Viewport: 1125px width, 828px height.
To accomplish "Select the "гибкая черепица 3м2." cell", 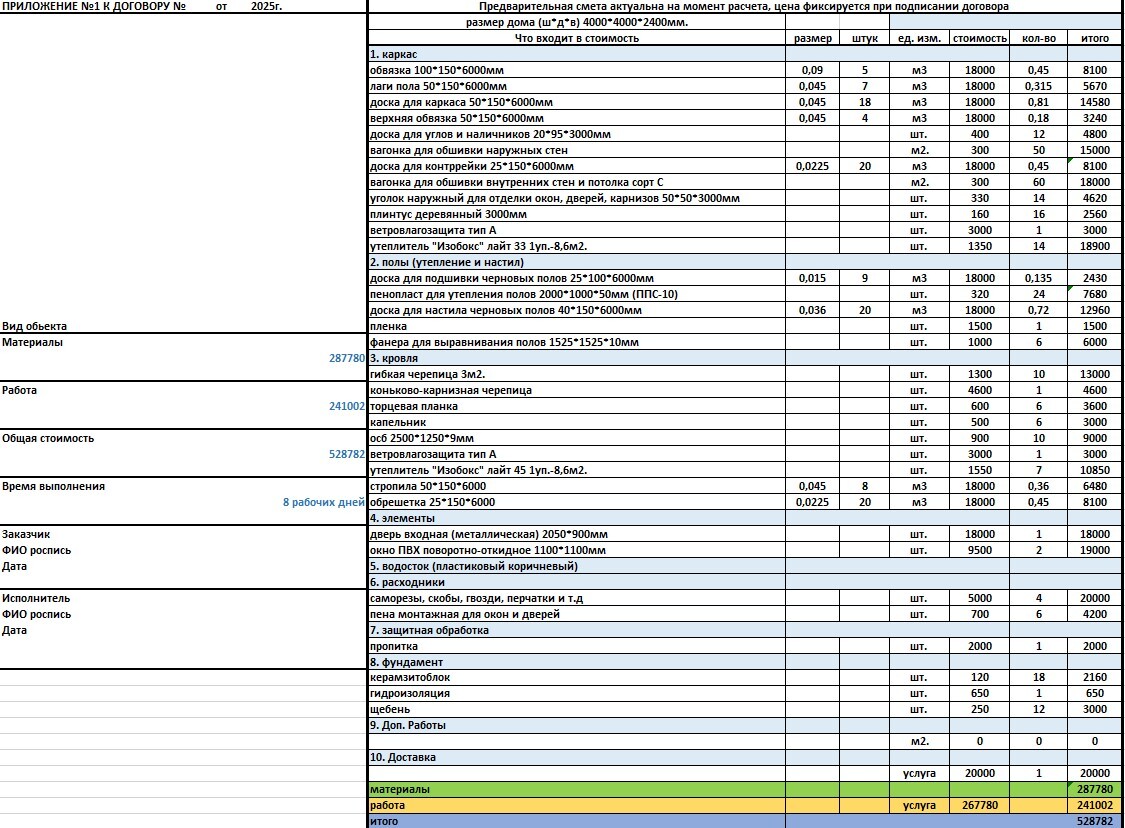I will [577, 374].
